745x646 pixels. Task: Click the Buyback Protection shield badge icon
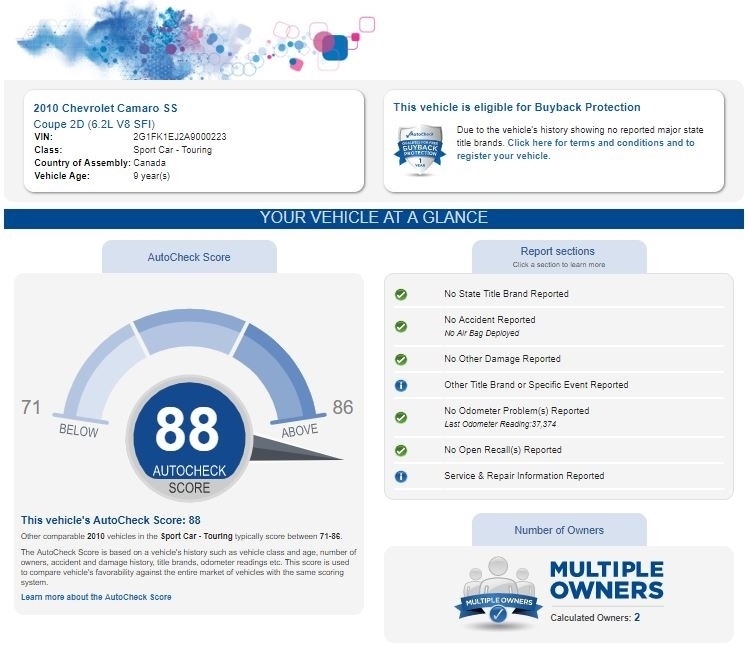click(420, 150)
